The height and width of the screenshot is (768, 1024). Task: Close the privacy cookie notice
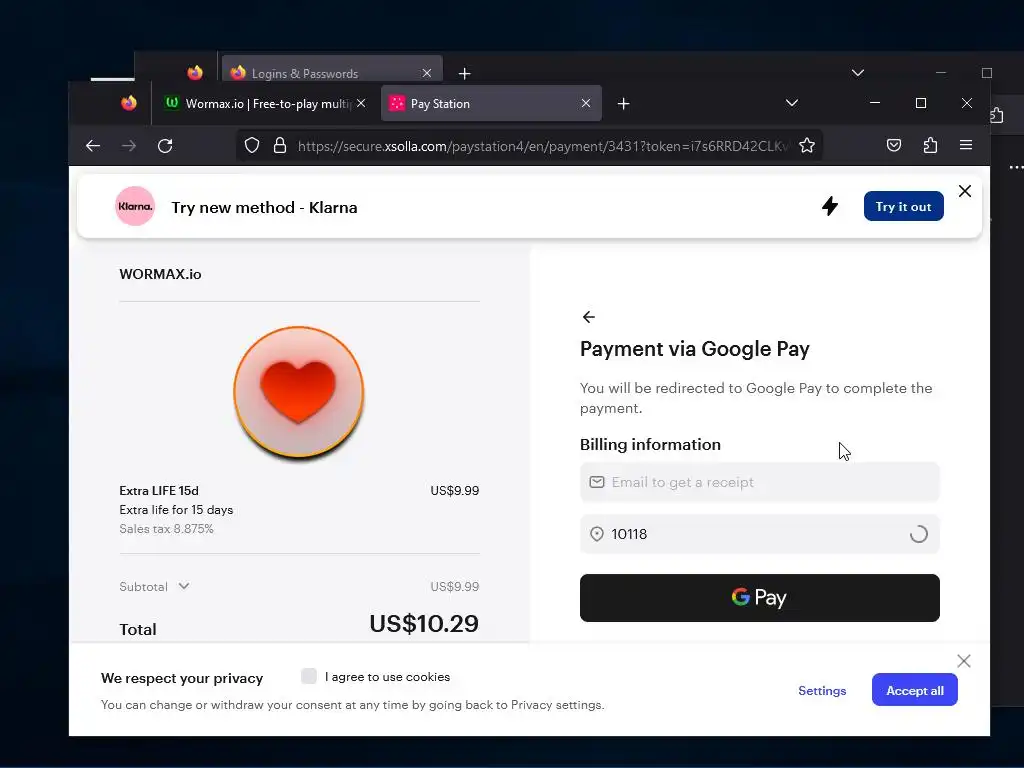(x=963, y=661)
